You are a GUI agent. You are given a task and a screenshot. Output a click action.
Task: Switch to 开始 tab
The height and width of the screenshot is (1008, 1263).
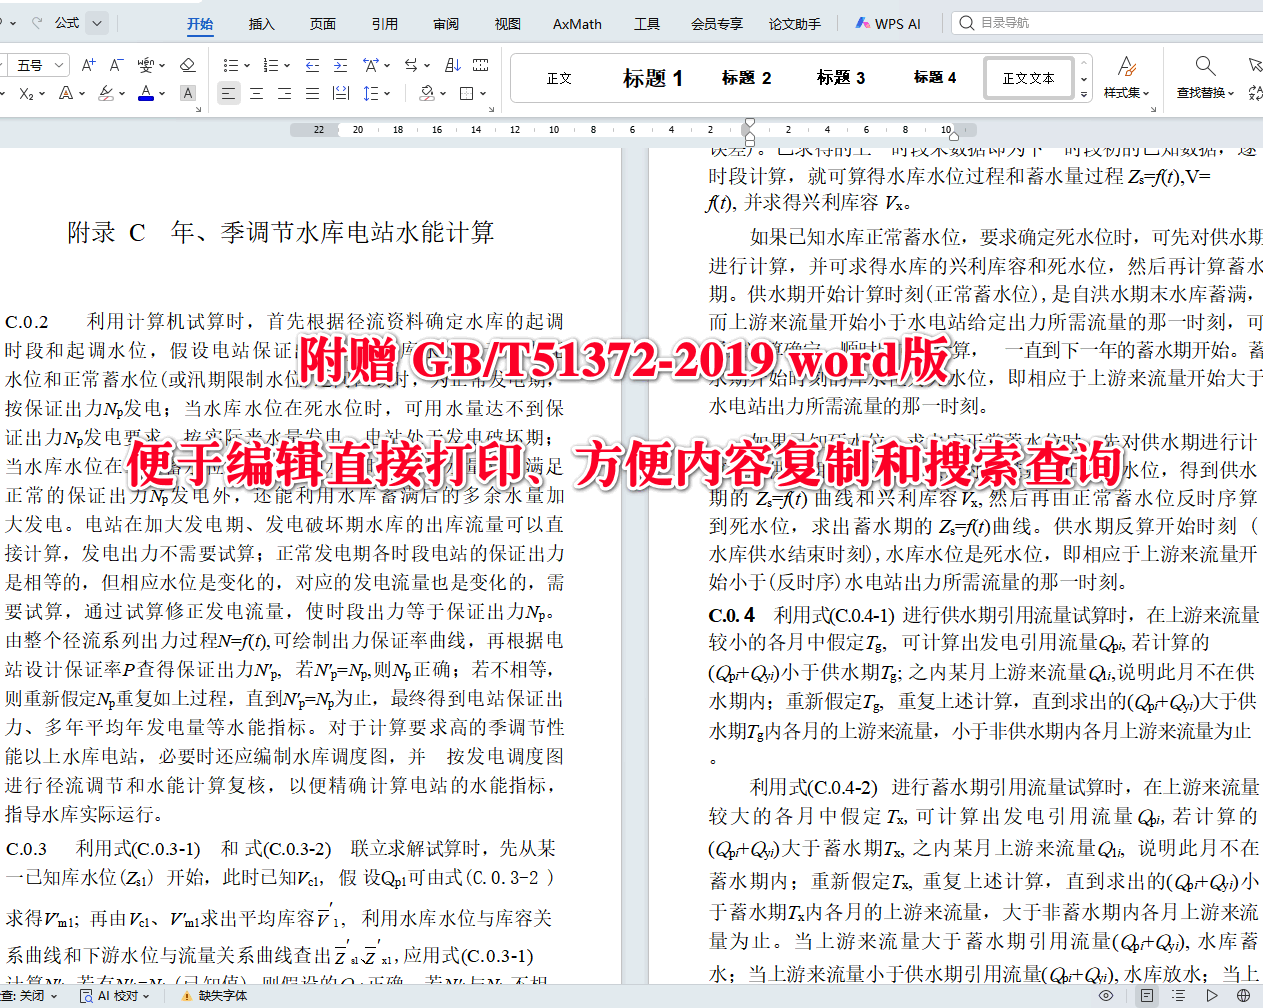click(x=200, y=24)
